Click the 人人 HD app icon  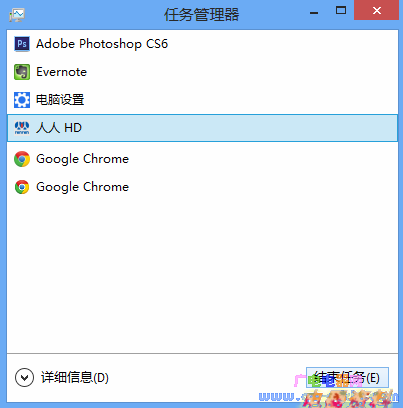[x=22, y=128]
